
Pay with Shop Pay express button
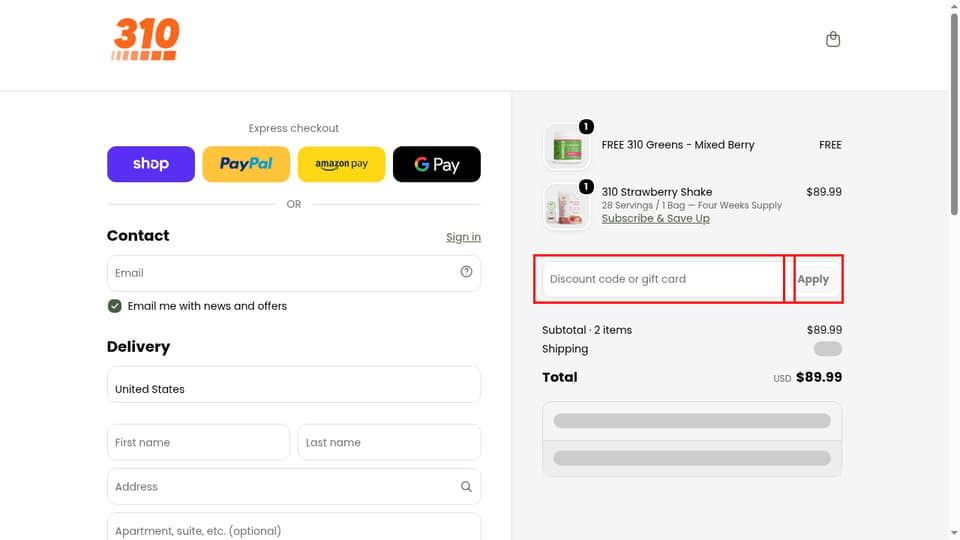(151, 164)
